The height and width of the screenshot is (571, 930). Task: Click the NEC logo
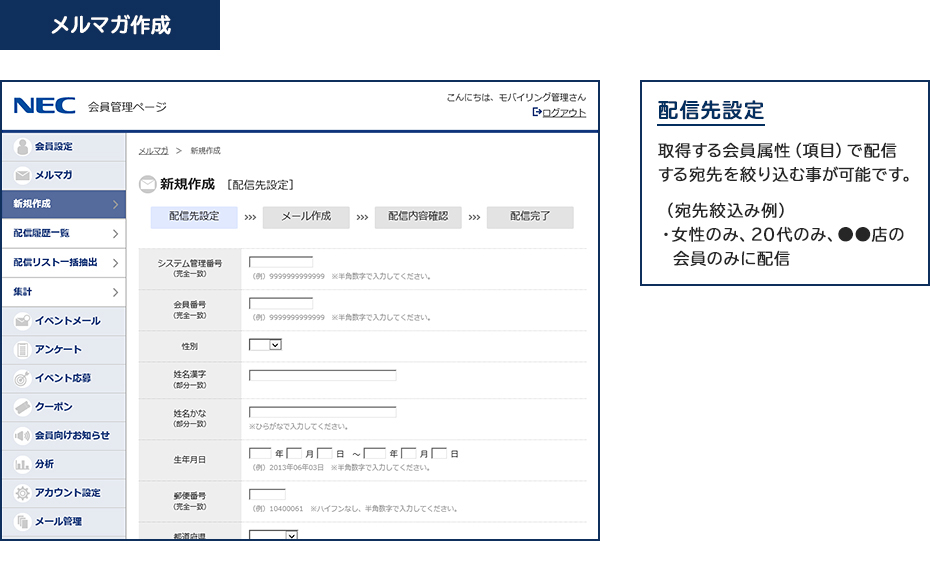[44, 106]
